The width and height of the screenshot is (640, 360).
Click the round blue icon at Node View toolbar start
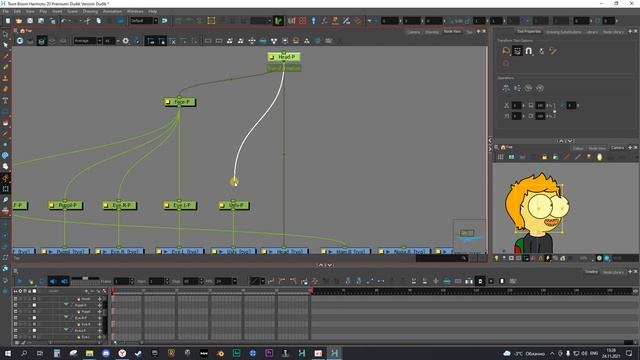[x=20, y=41]
